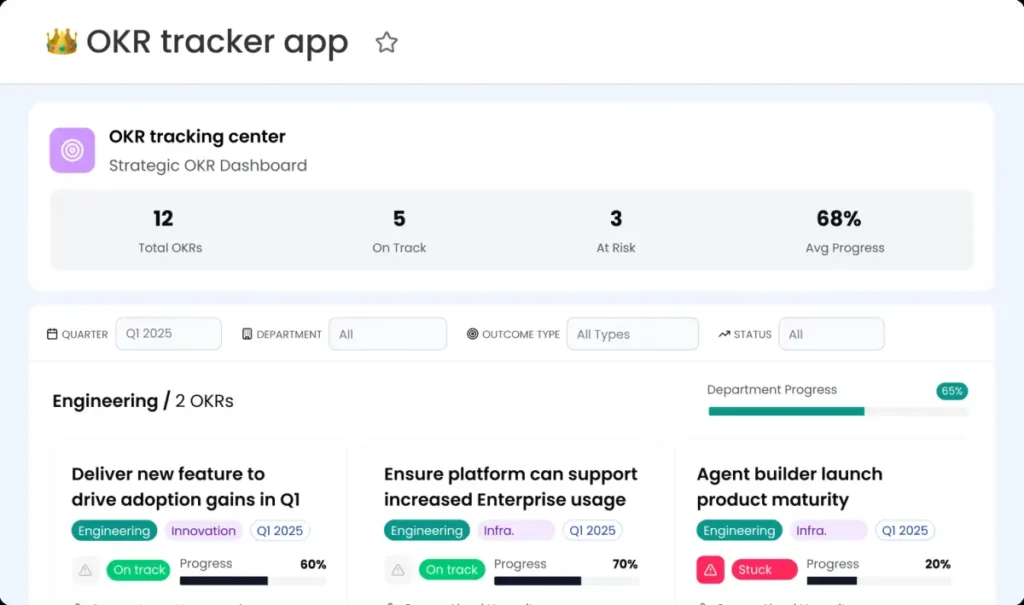Image resolution: width=1024 pixels, height=605 pixels.
Task: Click Engineering tag on Deliver new feature card
Action: click(114, 531)
